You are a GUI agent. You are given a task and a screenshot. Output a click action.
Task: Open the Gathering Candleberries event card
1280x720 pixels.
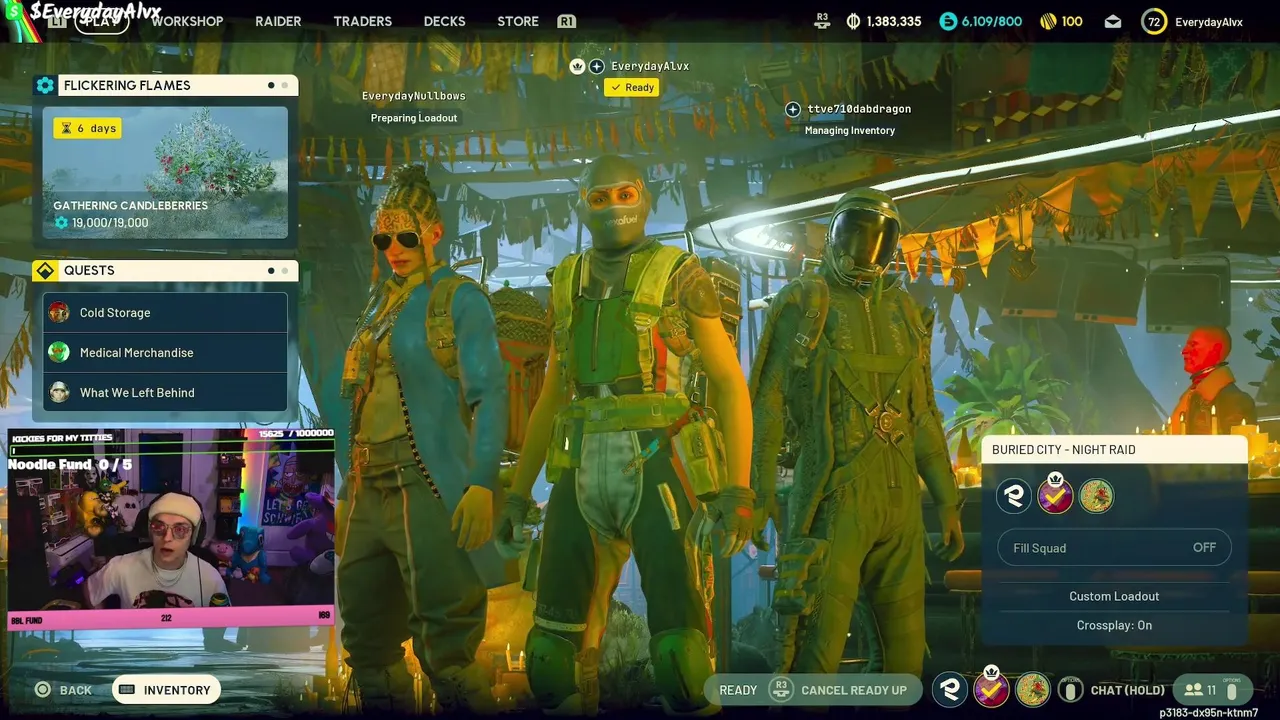click(x=165, y=172)
